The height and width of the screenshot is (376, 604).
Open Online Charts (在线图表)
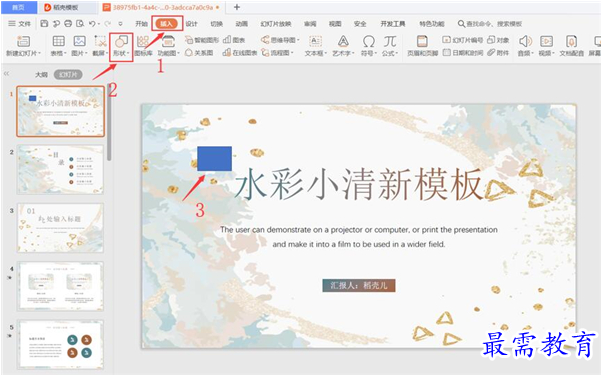coord(240,53)
